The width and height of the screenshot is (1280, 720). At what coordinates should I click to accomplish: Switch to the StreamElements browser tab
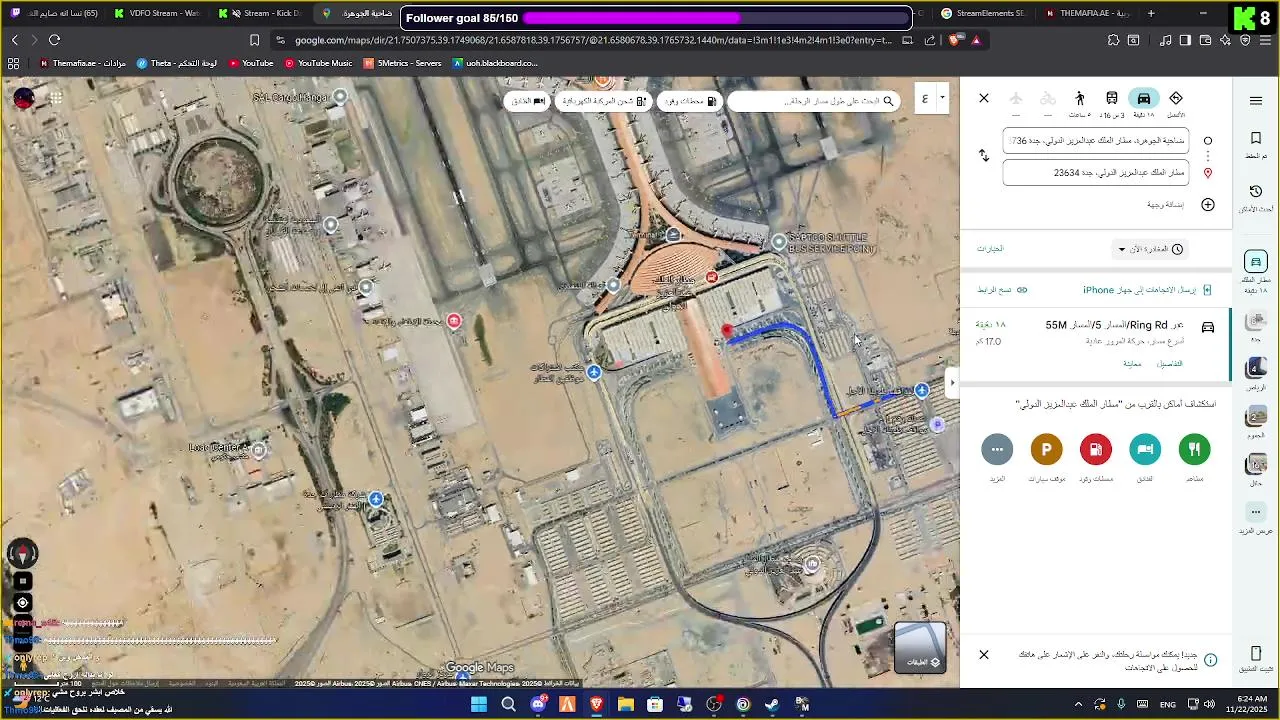tap(983, 13)
